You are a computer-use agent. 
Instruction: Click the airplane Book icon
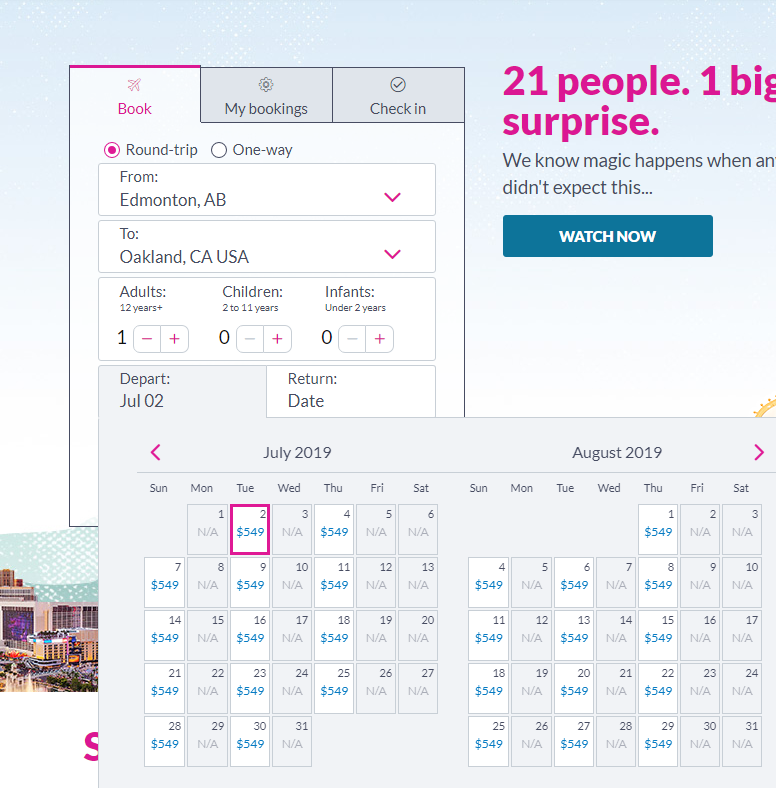pyautogui.click(x=135, y=85)
